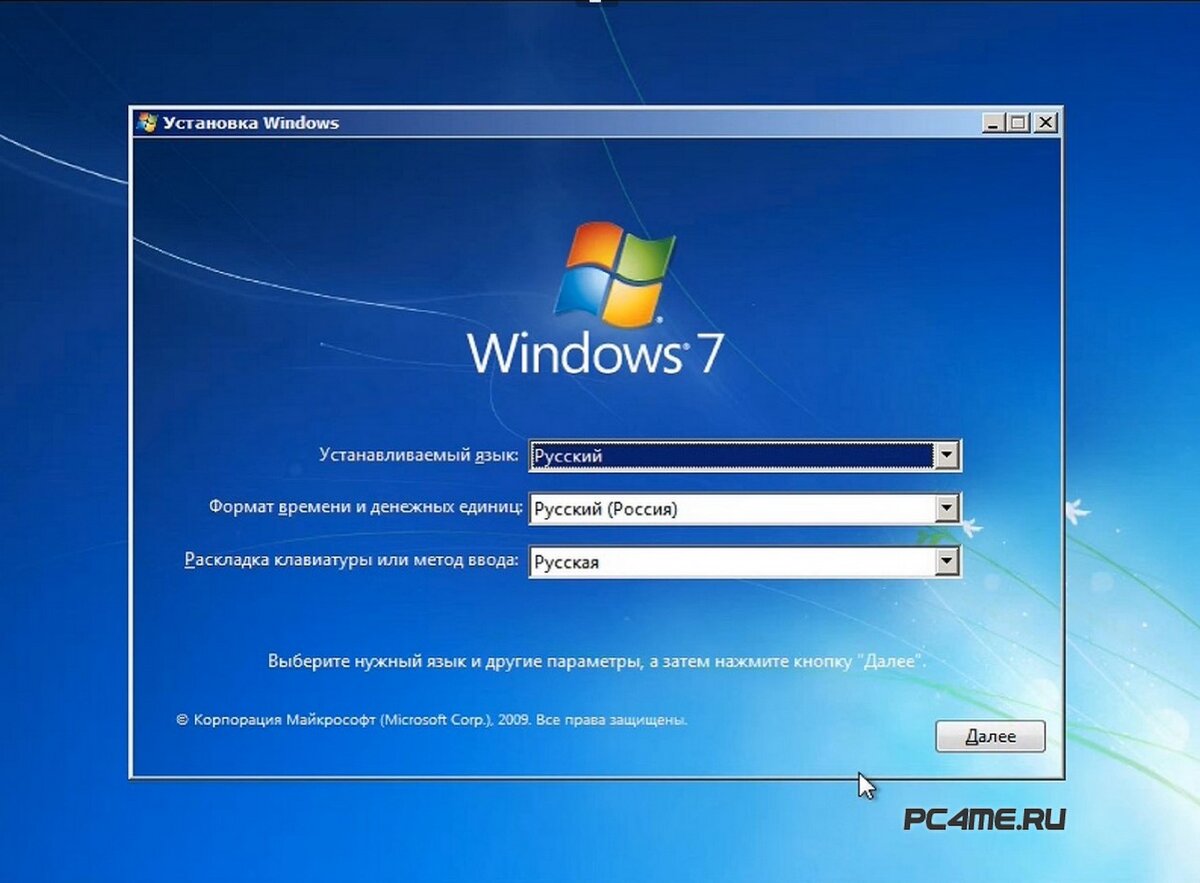Click the Выберите нужный язык instruction text

597,662
